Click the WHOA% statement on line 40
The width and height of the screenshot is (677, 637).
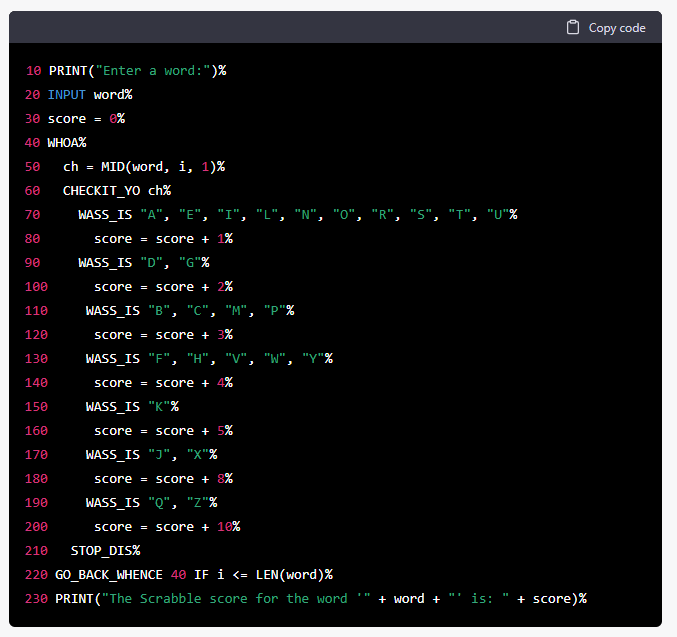[67, 143]
